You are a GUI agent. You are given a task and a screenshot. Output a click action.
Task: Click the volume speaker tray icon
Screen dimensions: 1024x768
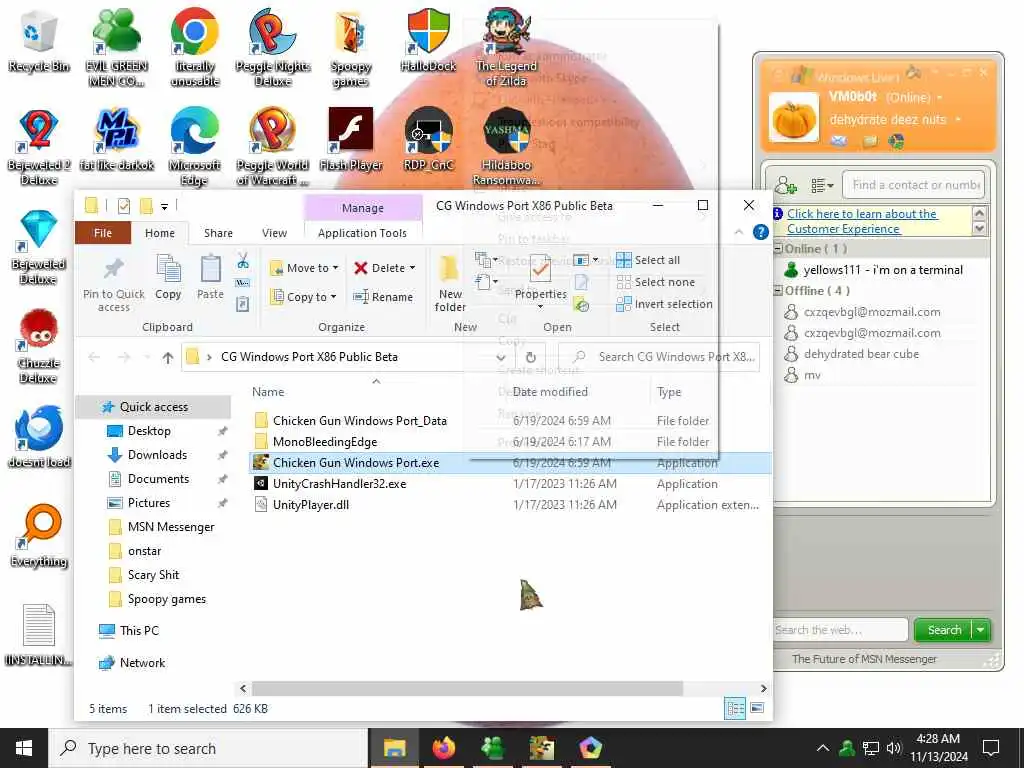coord(893,748)
